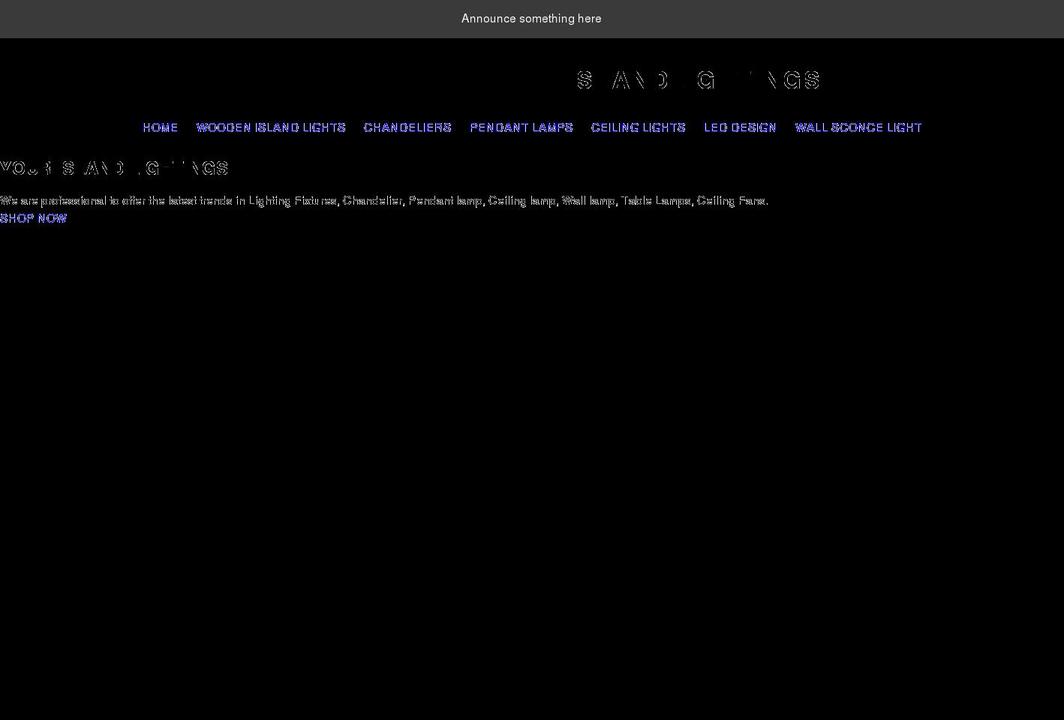Select PENDANT LAMPS from the navigation
The width and height of the screenshot is (1064, 720).
coord(521,127)
